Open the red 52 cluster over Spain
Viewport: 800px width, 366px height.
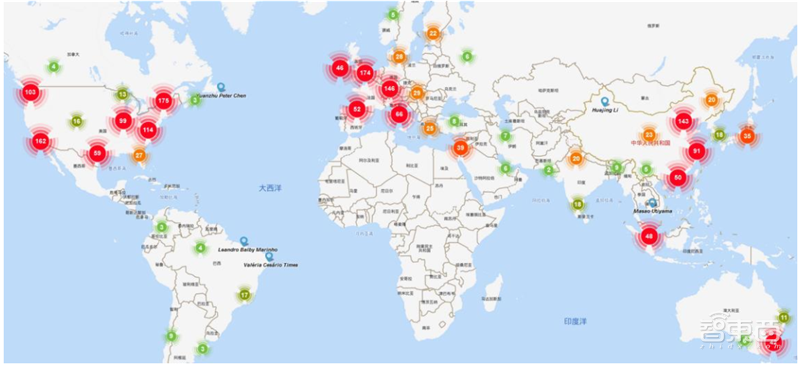(x=357, y=109)
